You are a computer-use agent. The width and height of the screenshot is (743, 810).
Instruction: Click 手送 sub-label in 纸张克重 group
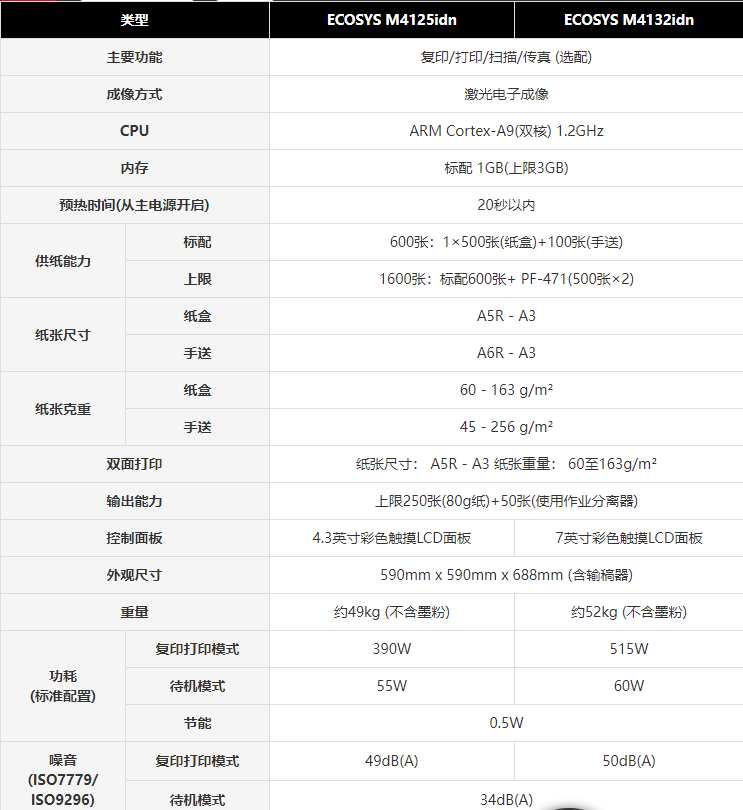pos(197,427)
